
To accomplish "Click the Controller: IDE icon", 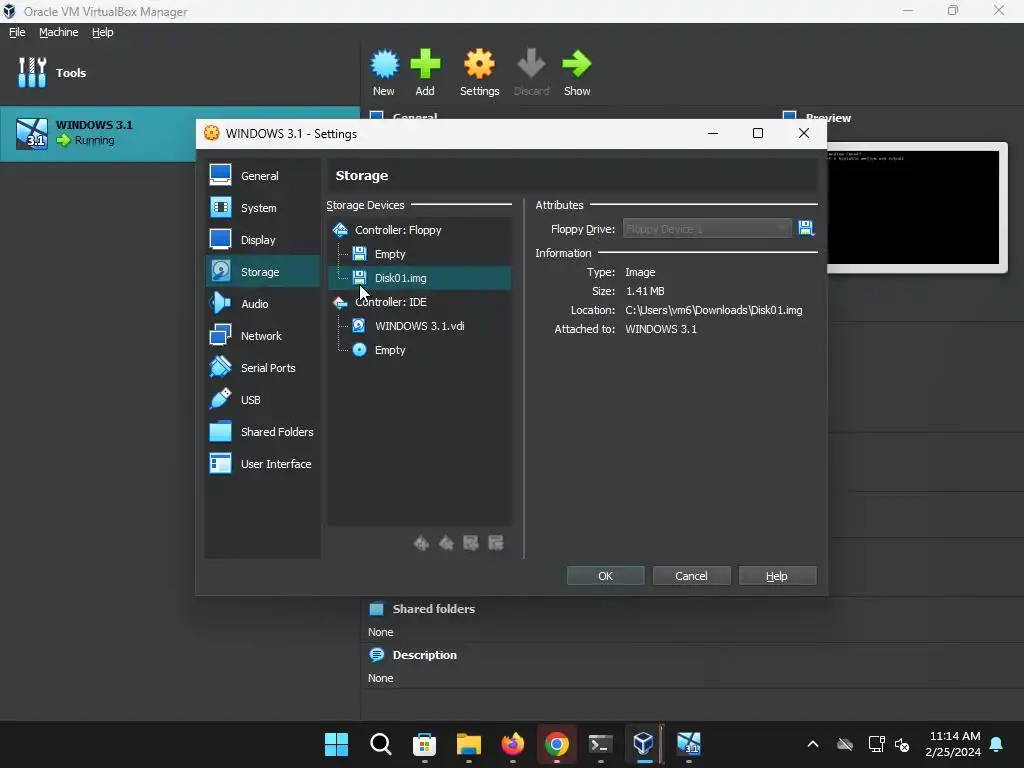I will pos(340,302).
